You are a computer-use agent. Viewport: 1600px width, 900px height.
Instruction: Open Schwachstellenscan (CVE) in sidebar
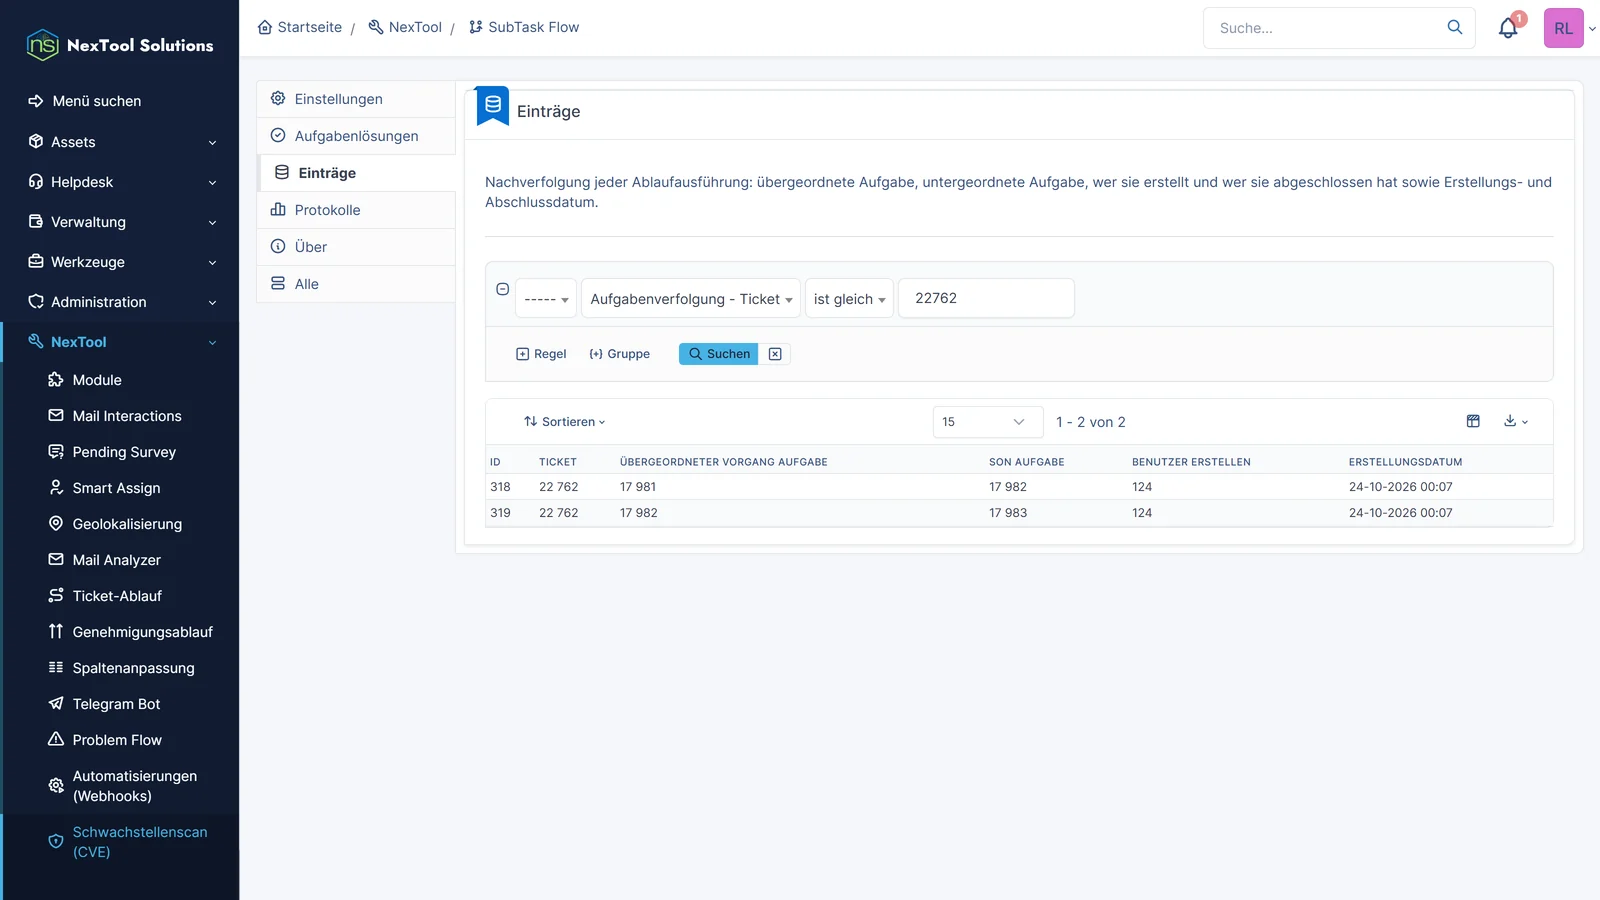[140, 842]
